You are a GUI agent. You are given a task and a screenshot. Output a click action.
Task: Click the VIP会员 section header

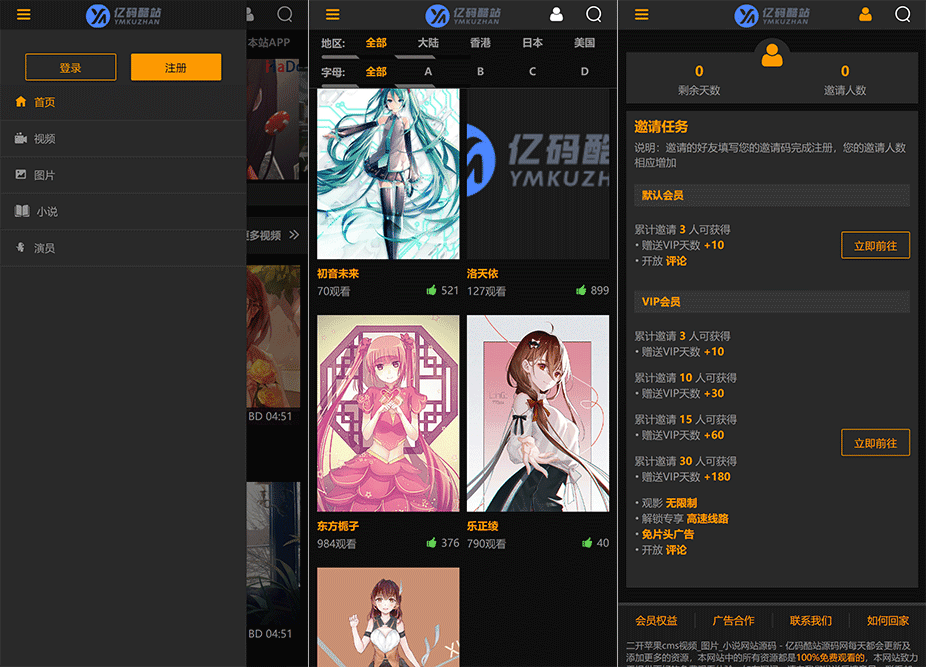click(772, 301)
